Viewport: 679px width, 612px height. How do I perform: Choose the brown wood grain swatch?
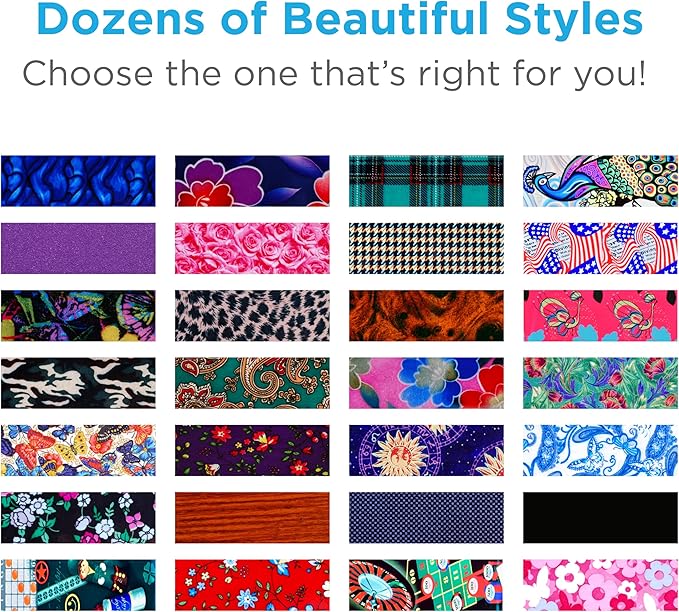[252, 518]
